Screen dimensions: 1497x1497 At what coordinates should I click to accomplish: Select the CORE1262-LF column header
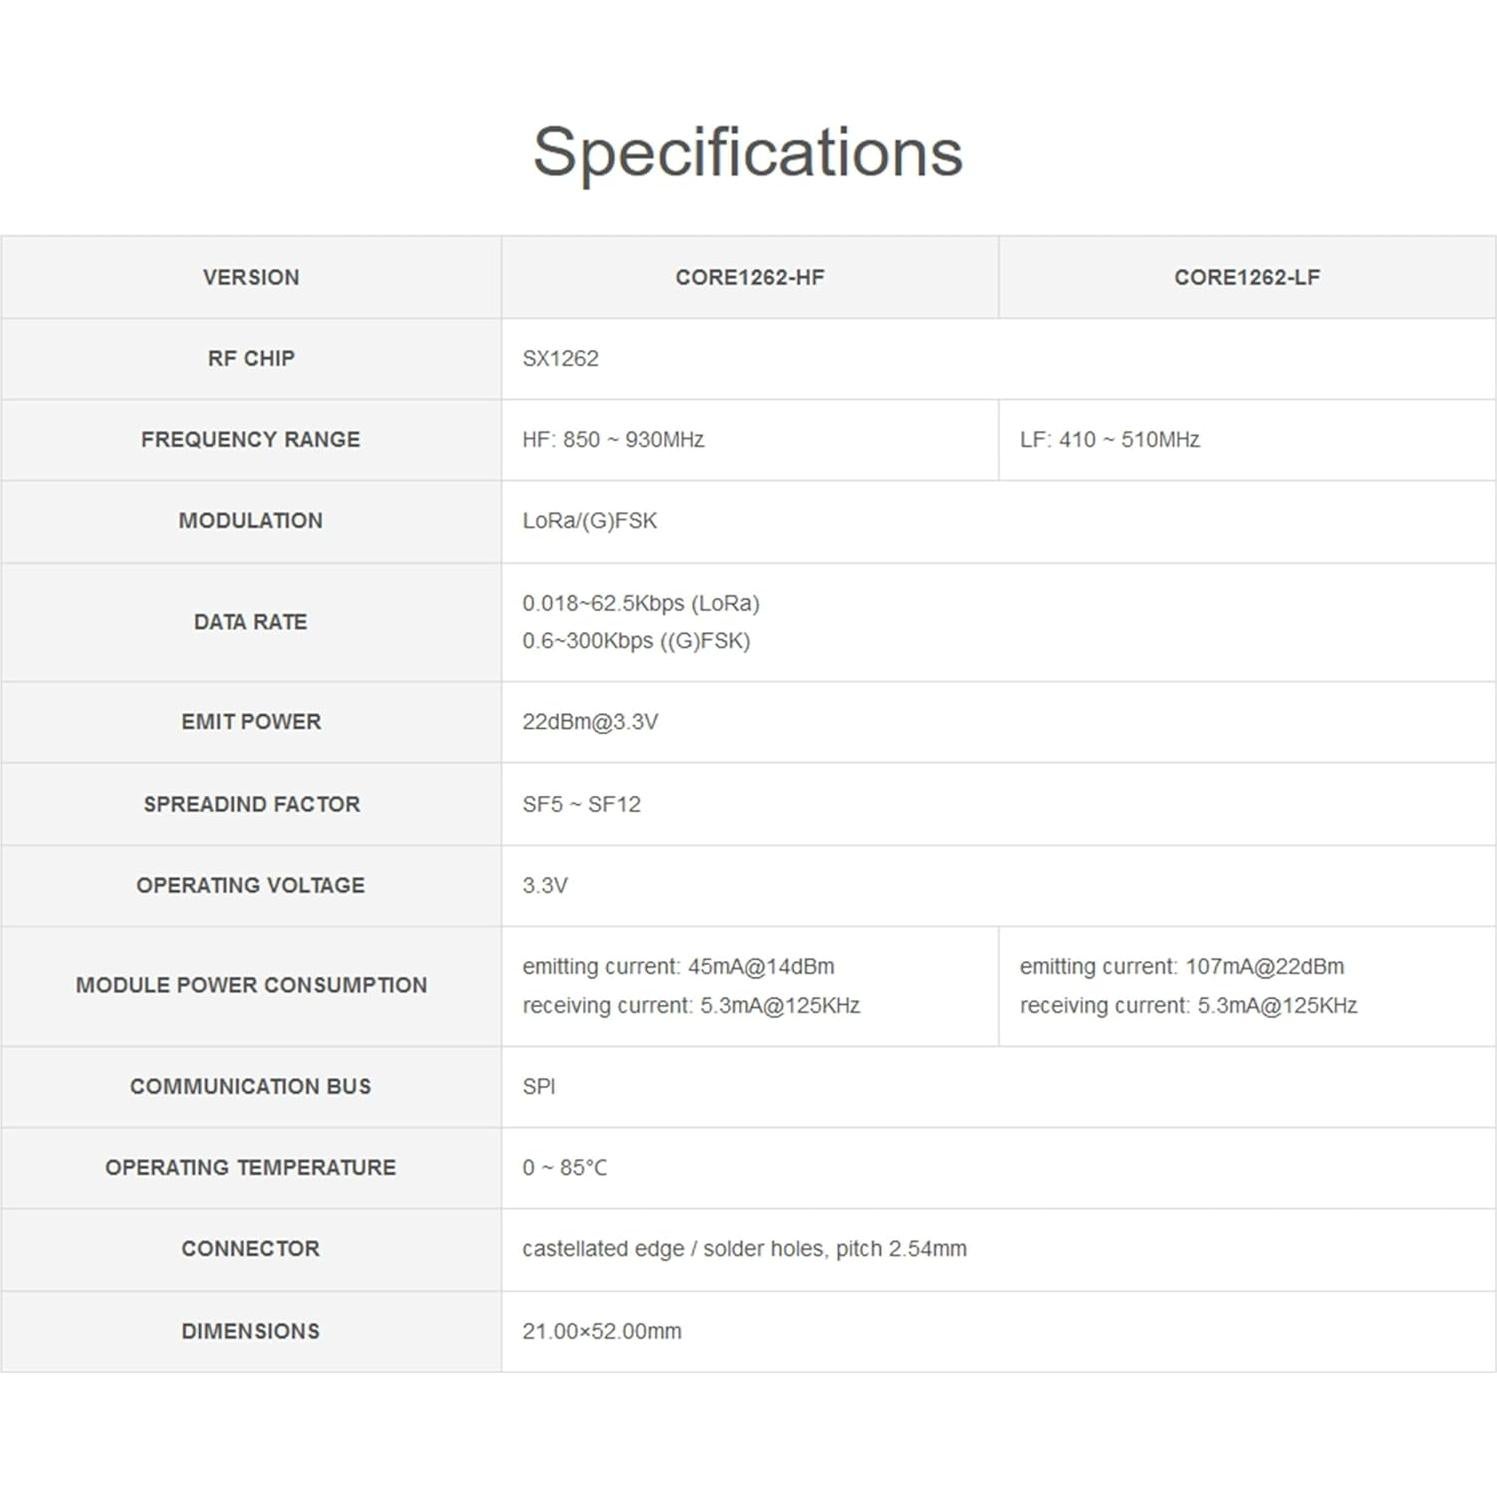click(1246, 277)
